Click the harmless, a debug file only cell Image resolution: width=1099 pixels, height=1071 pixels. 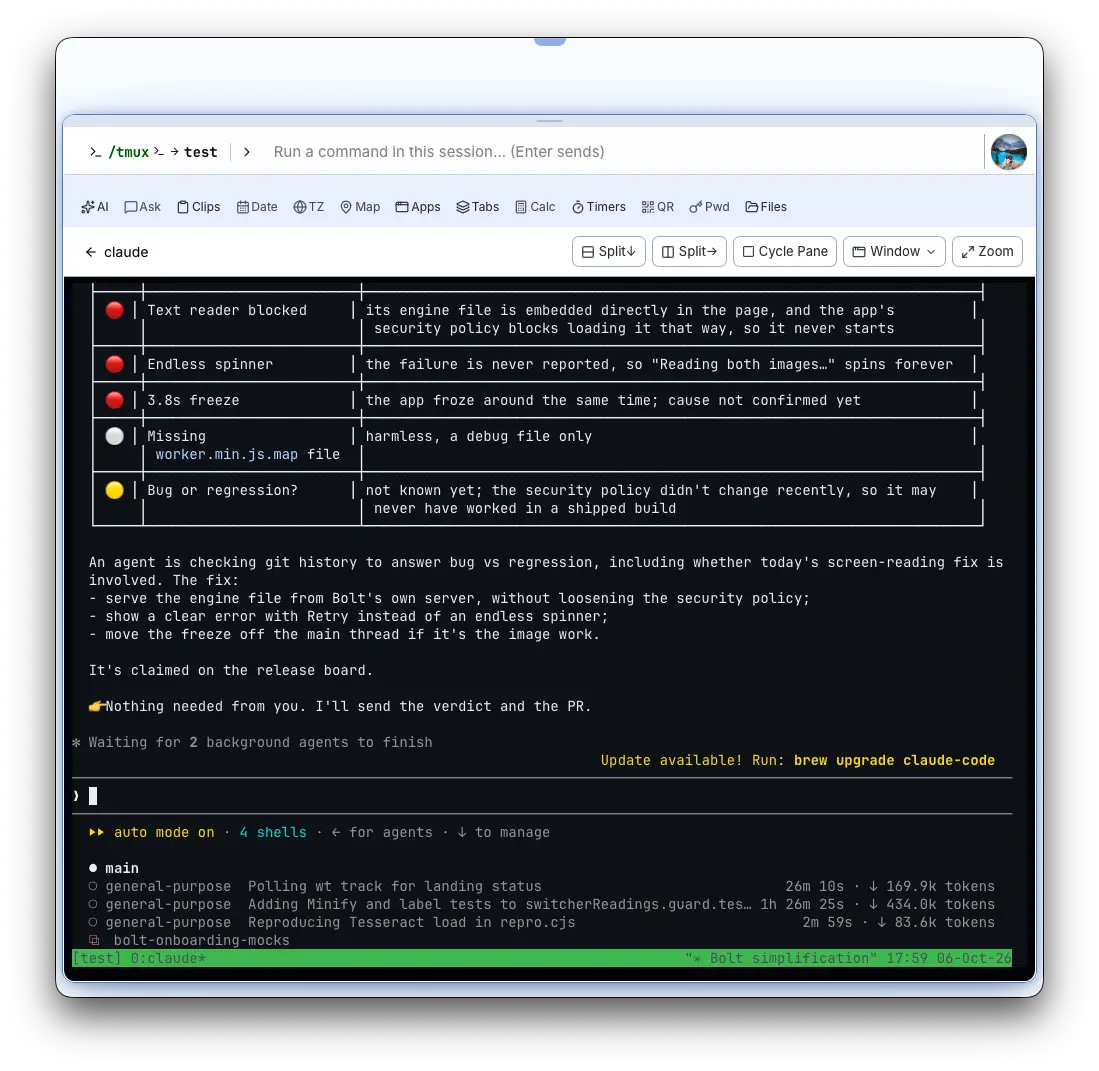(x=479, y=436)
